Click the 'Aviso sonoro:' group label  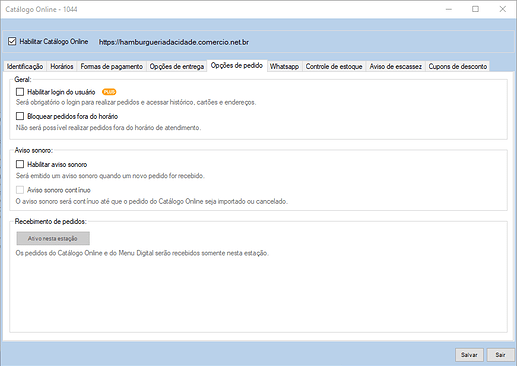(x=34, y=150)
